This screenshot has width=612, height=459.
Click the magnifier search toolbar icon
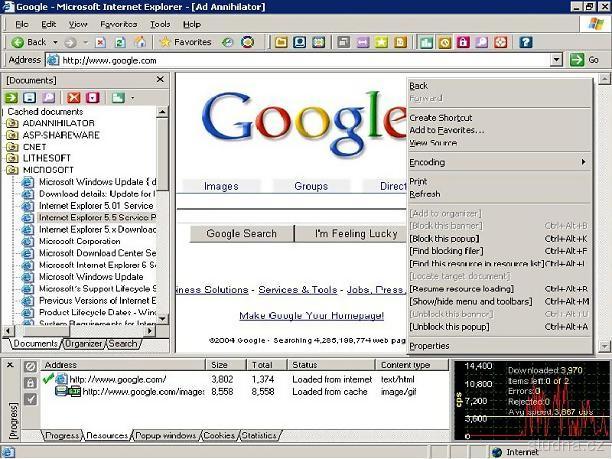coord(482,42)
